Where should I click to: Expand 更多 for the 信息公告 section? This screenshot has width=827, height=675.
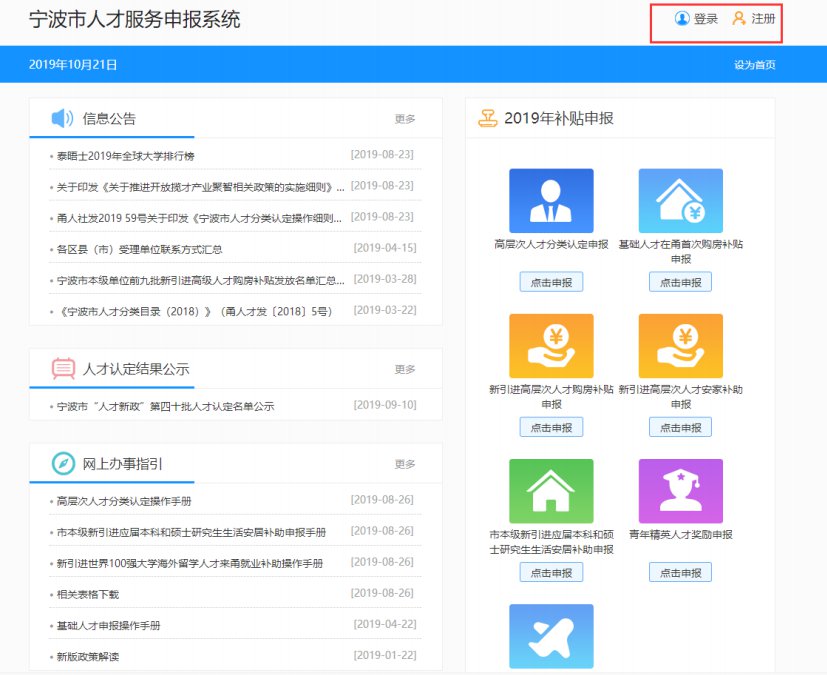coord(405,119)
